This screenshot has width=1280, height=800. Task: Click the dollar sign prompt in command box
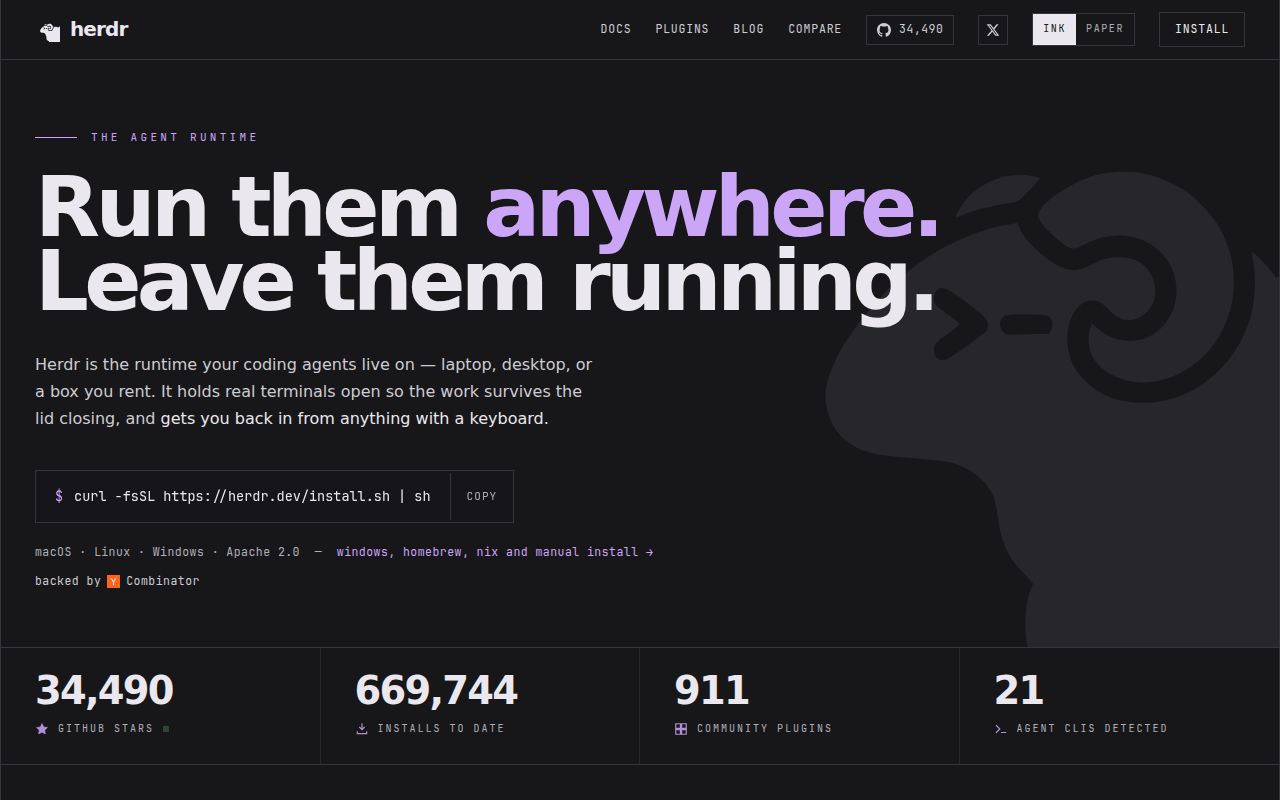pyautogui.click(x=59, y=496)
